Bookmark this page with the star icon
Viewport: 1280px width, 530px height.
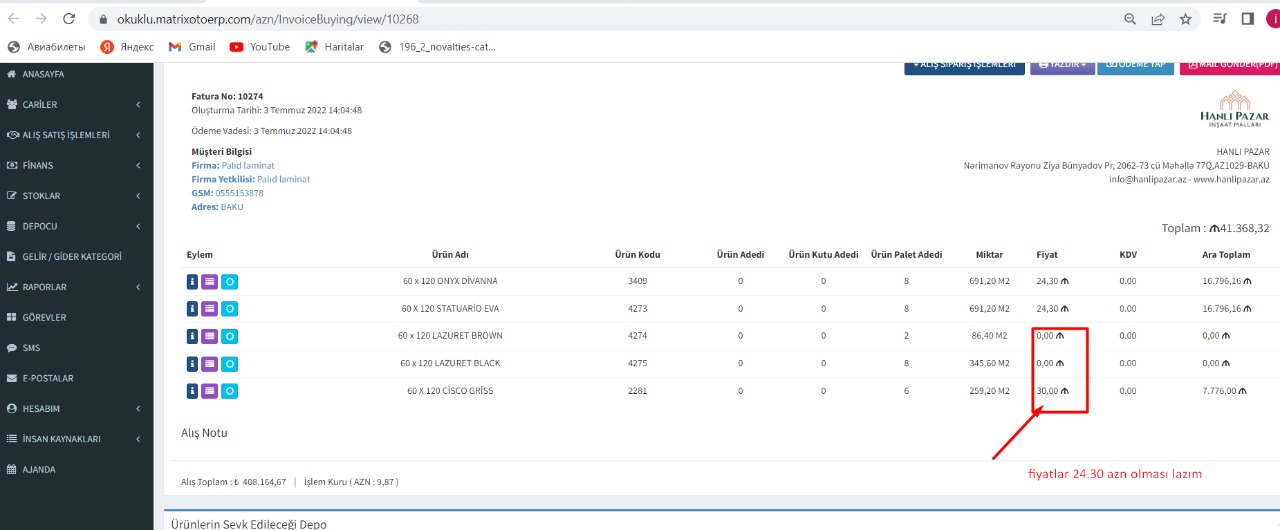[1185, 19]
